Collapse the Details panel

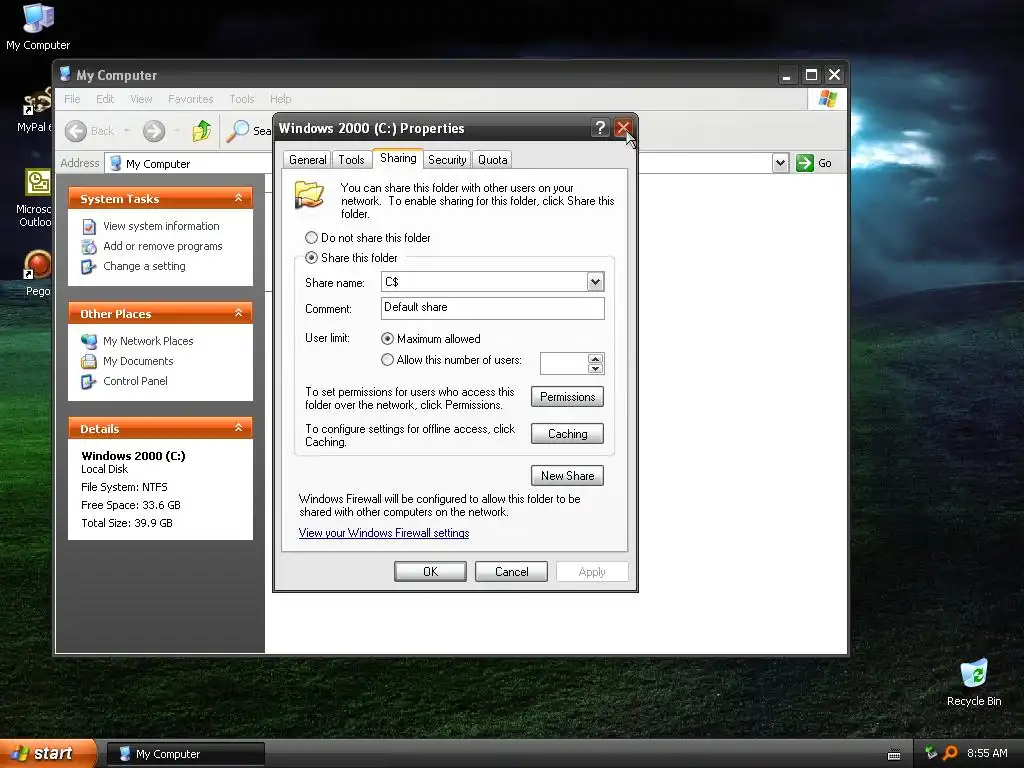coord(238,428)
